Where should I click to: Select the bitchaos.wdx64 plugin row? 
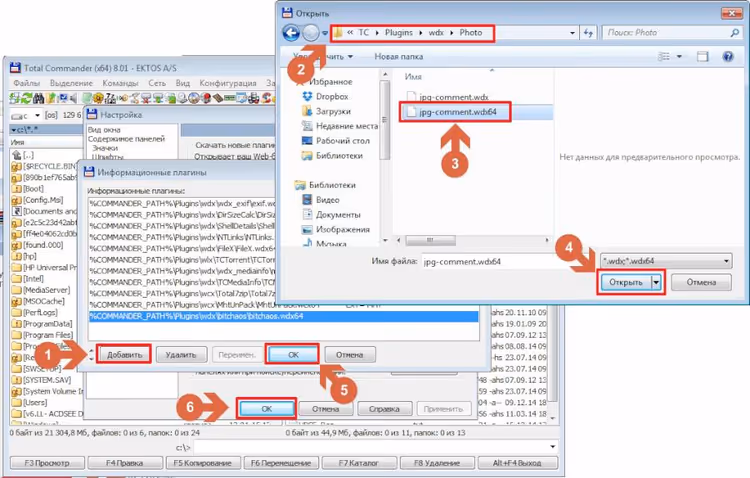[283, 316]
